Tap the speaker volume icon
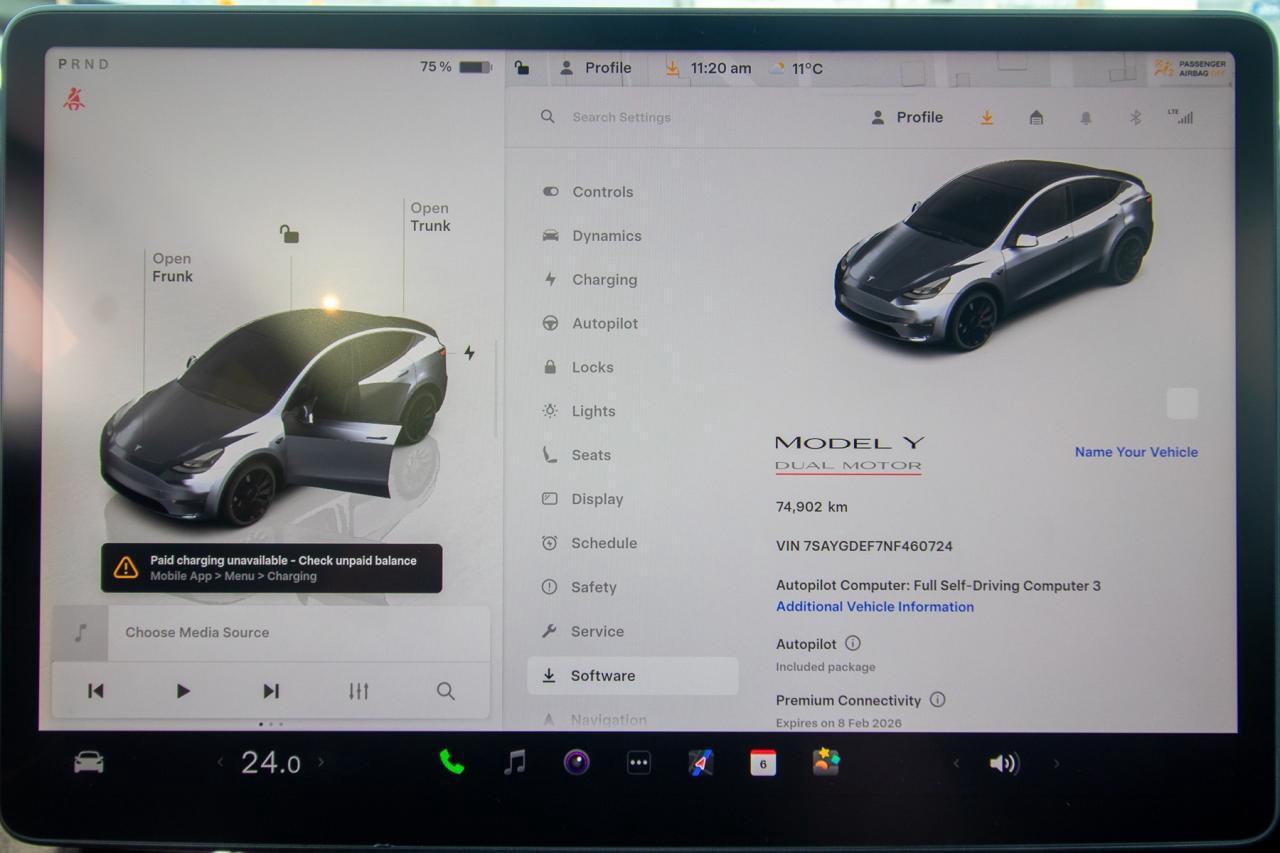The height and width of the screenshot is (853, 1280). click(x=1004, y=764)
